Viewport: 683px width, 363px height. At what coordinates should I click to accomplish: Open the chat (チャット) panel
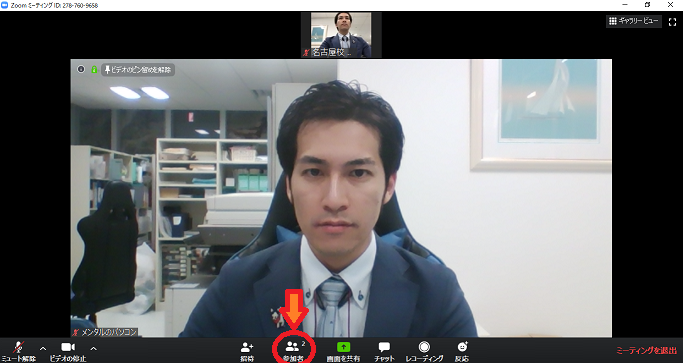coord(384,347)
